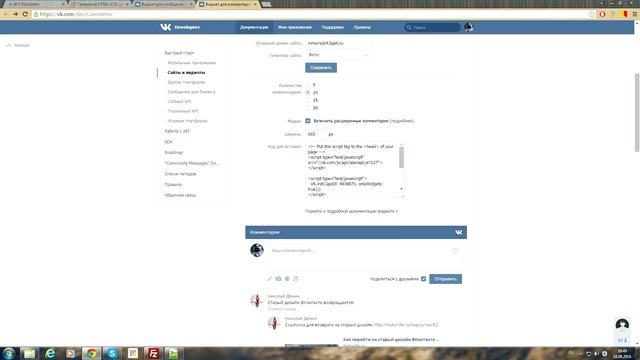Viewport: 640px width, 360px height.
Task: Toggle the share with friends checkbox
Action: point(423,279)
